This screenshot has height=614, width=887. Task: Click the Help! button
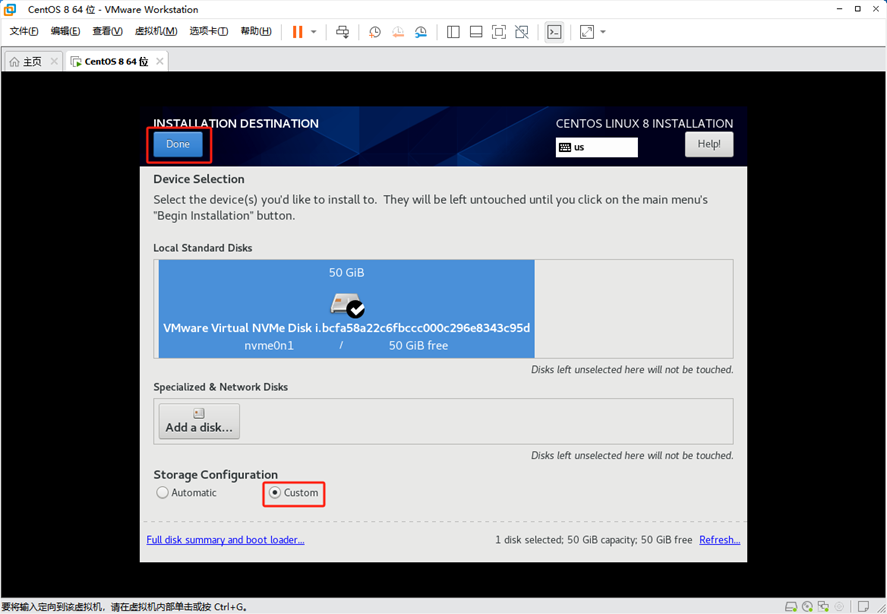tap(709, 144)
